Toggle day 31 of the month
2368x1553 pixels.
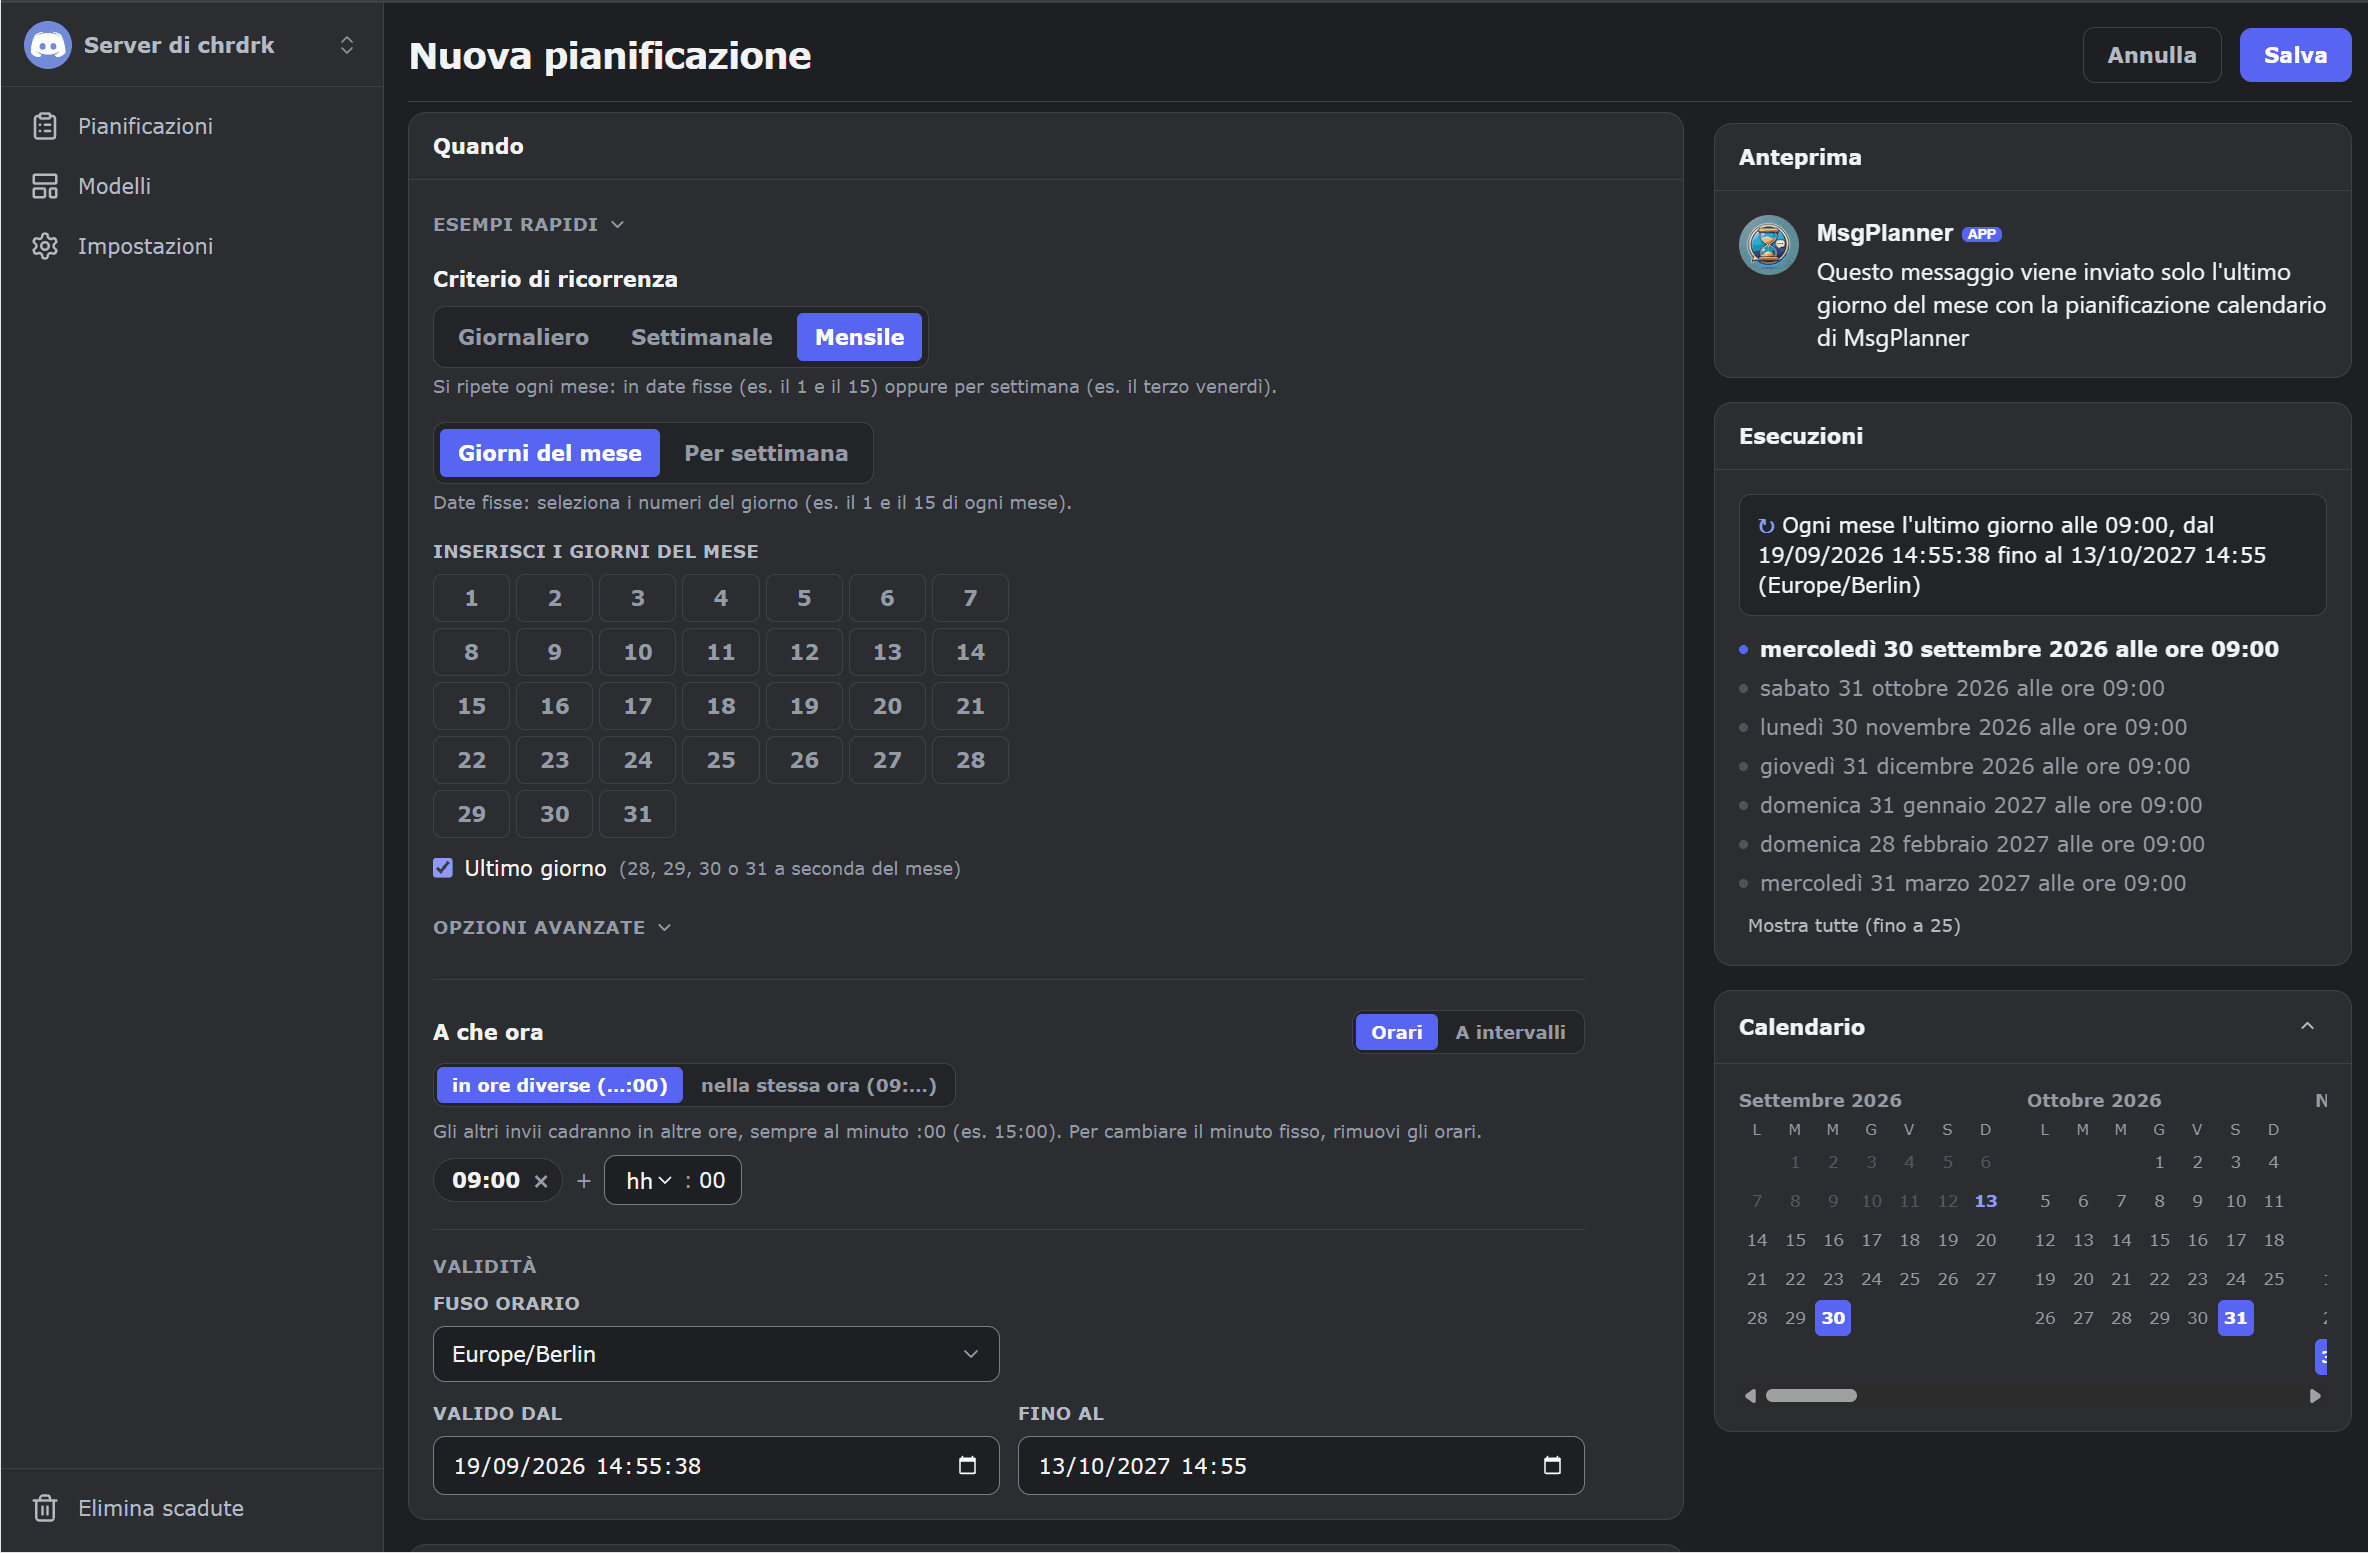[637, 814]
